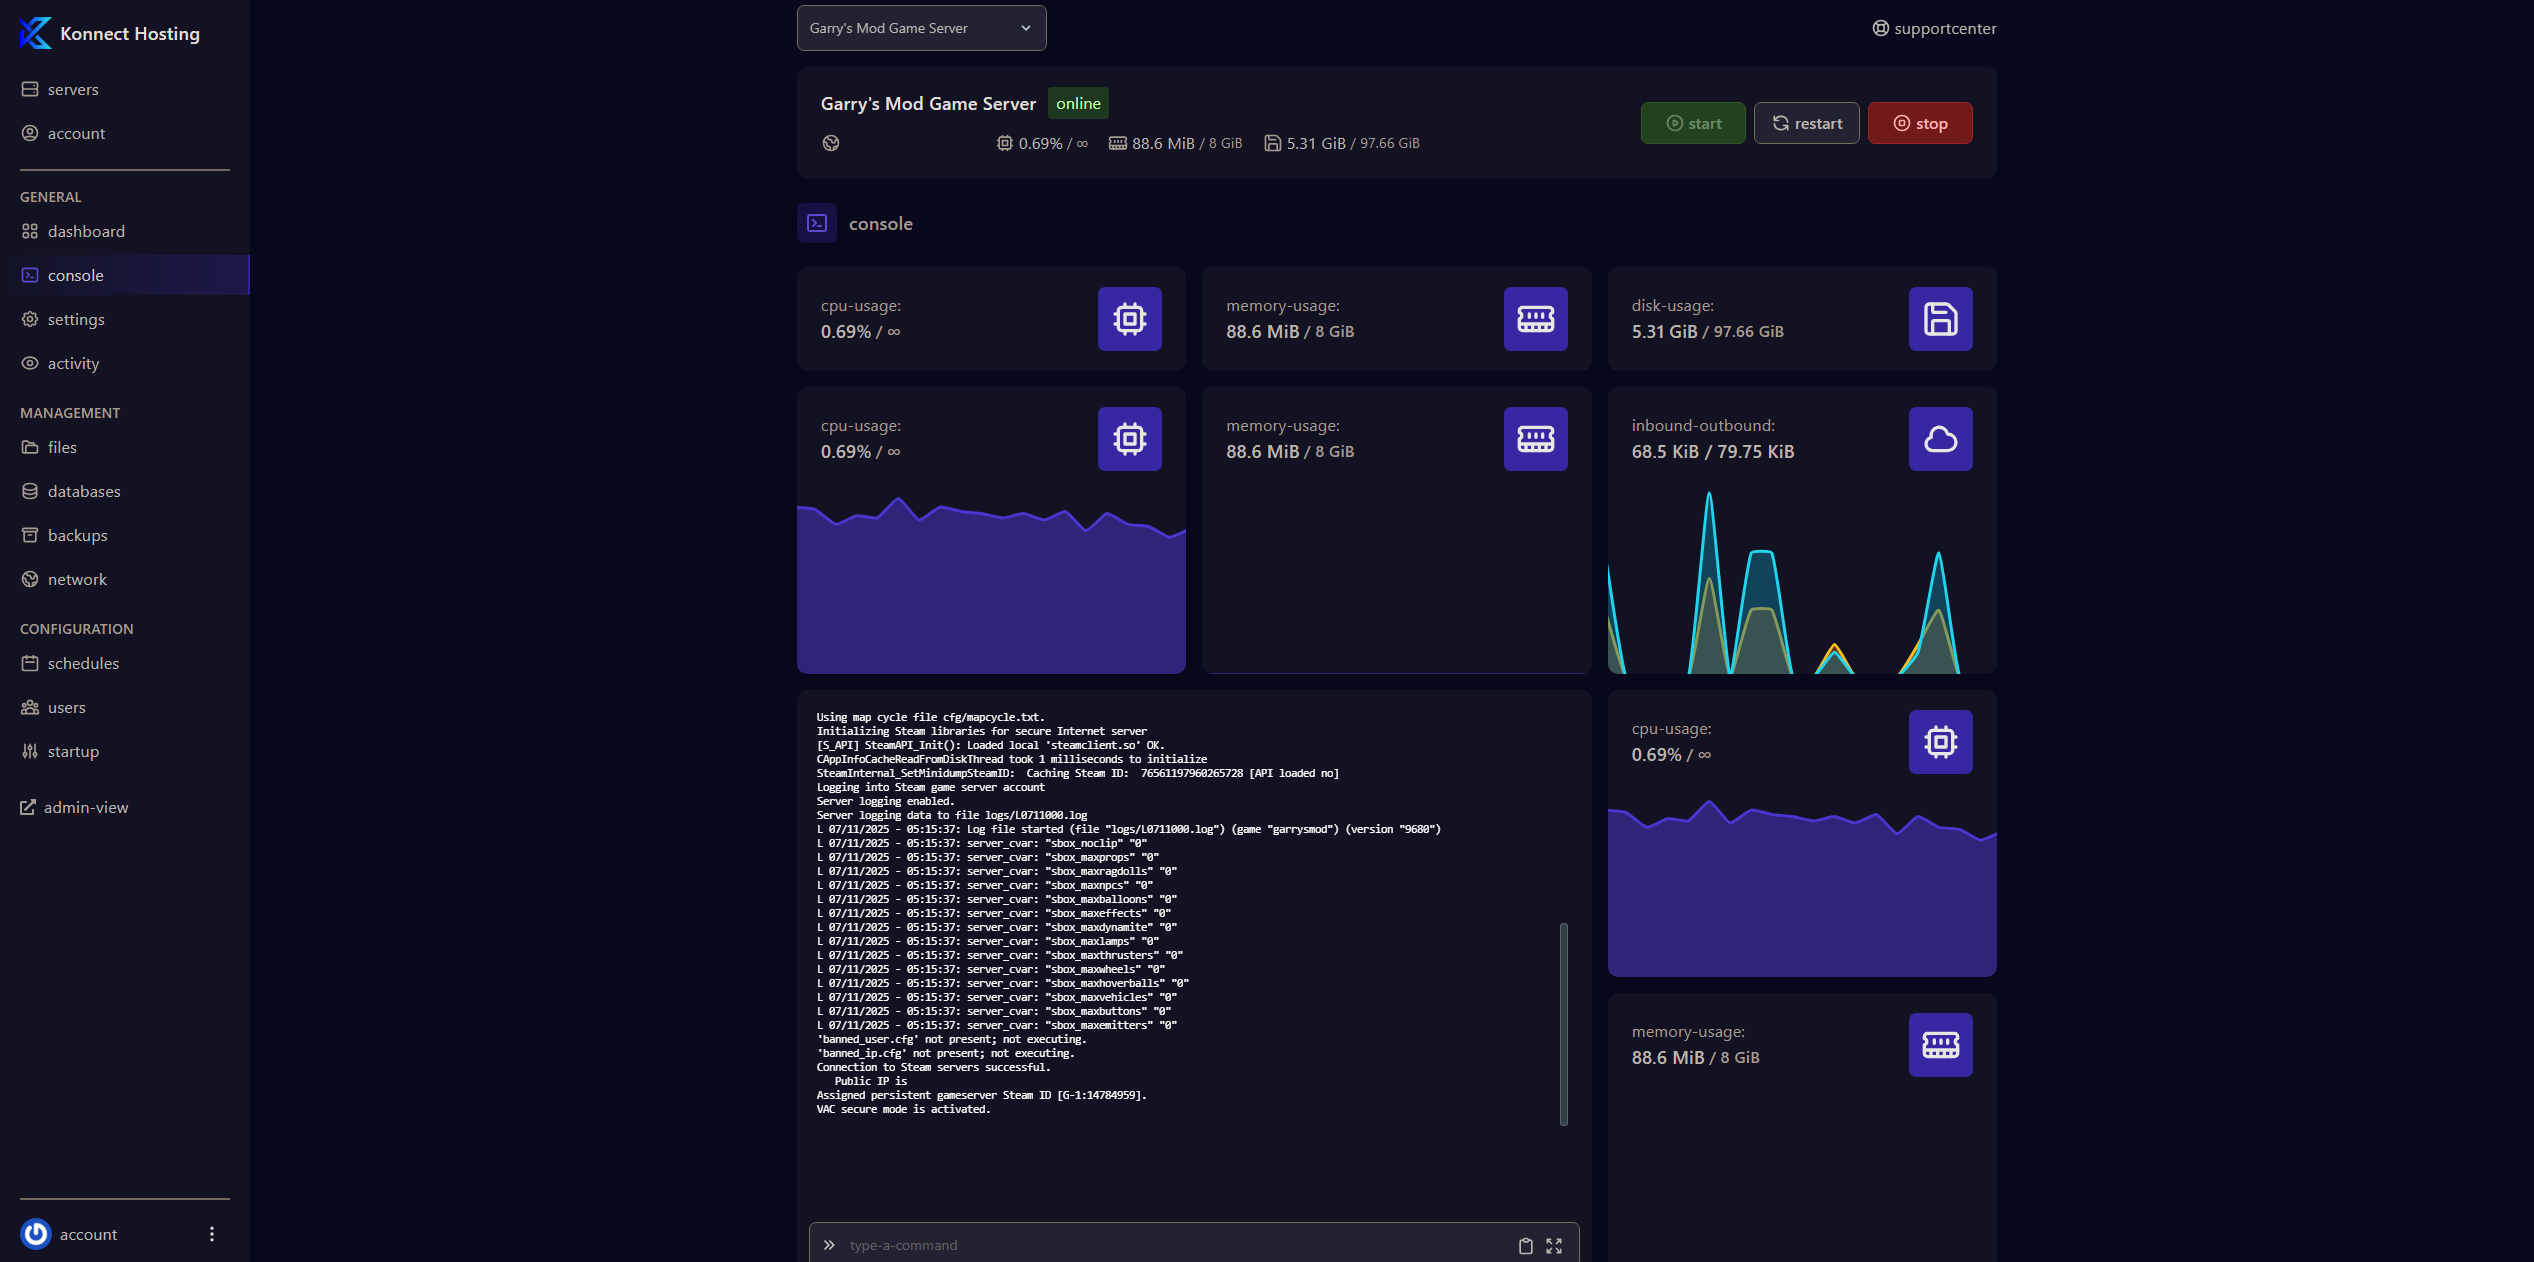2534x1262 pixels.
Task: Open network in the sidebar
Action: 125,579
